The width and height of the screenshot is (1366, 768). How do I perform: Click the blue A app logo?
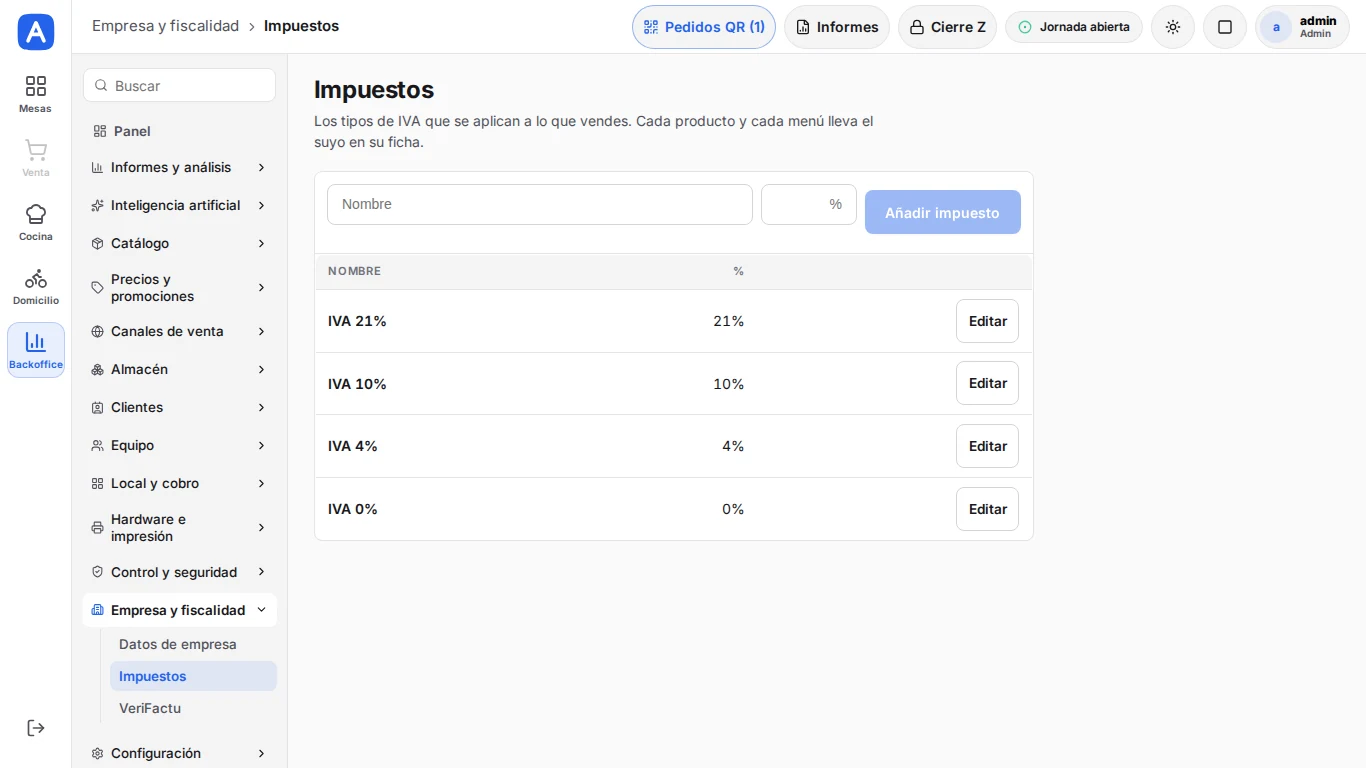point(36,32)
